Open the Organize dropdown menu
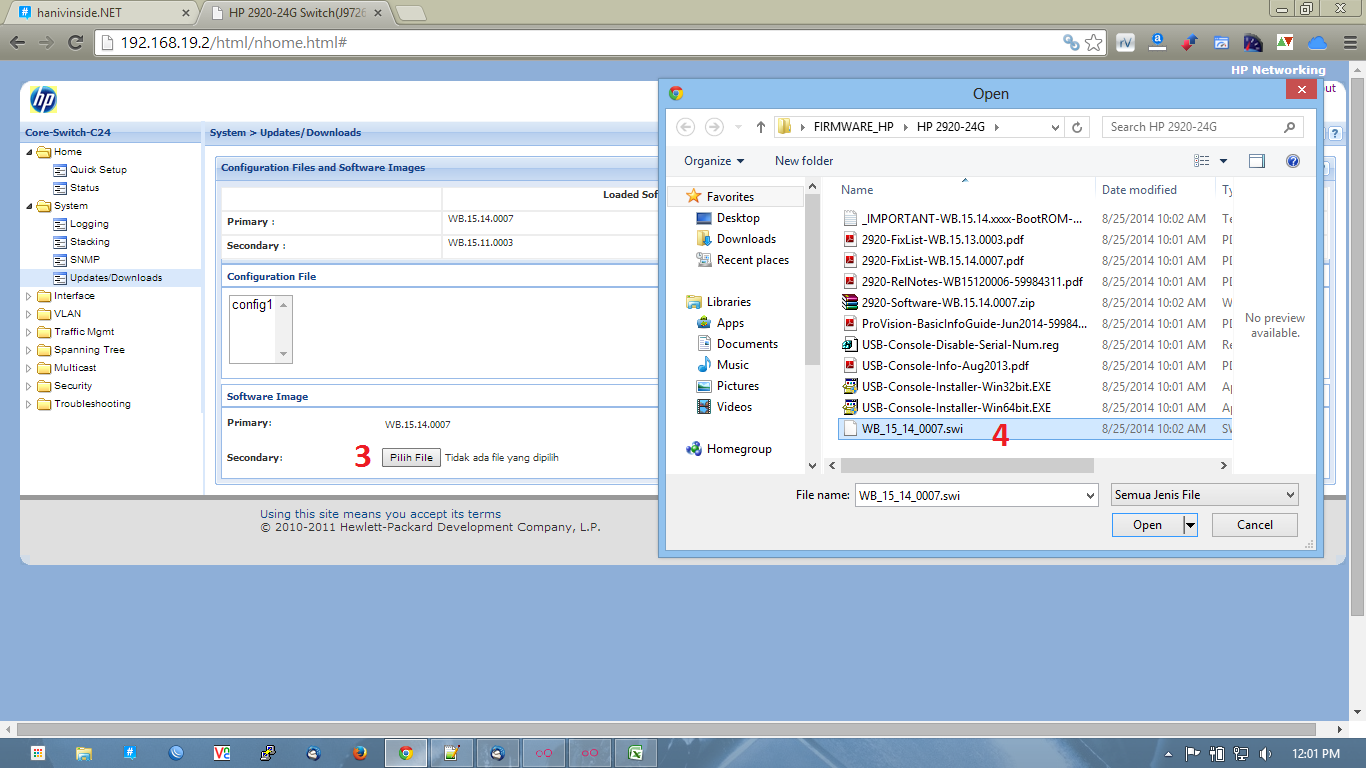 712,160
